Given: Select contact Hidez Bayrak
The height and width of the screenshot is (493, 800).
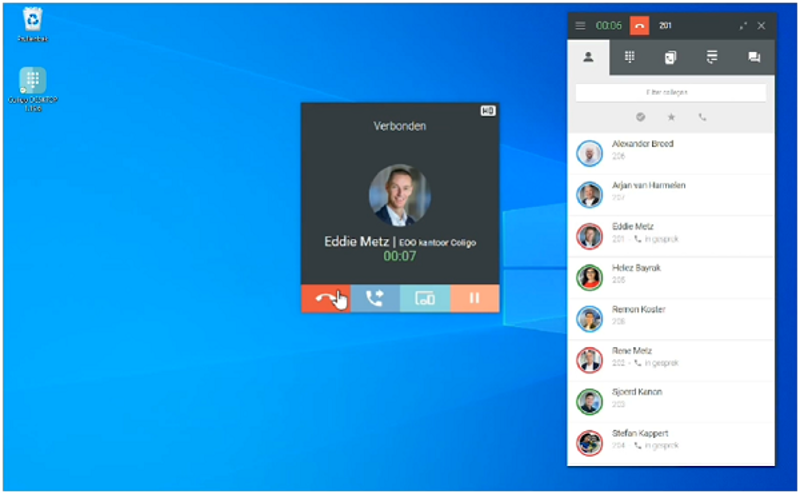Looking at the screenshot, I should 671,277.
